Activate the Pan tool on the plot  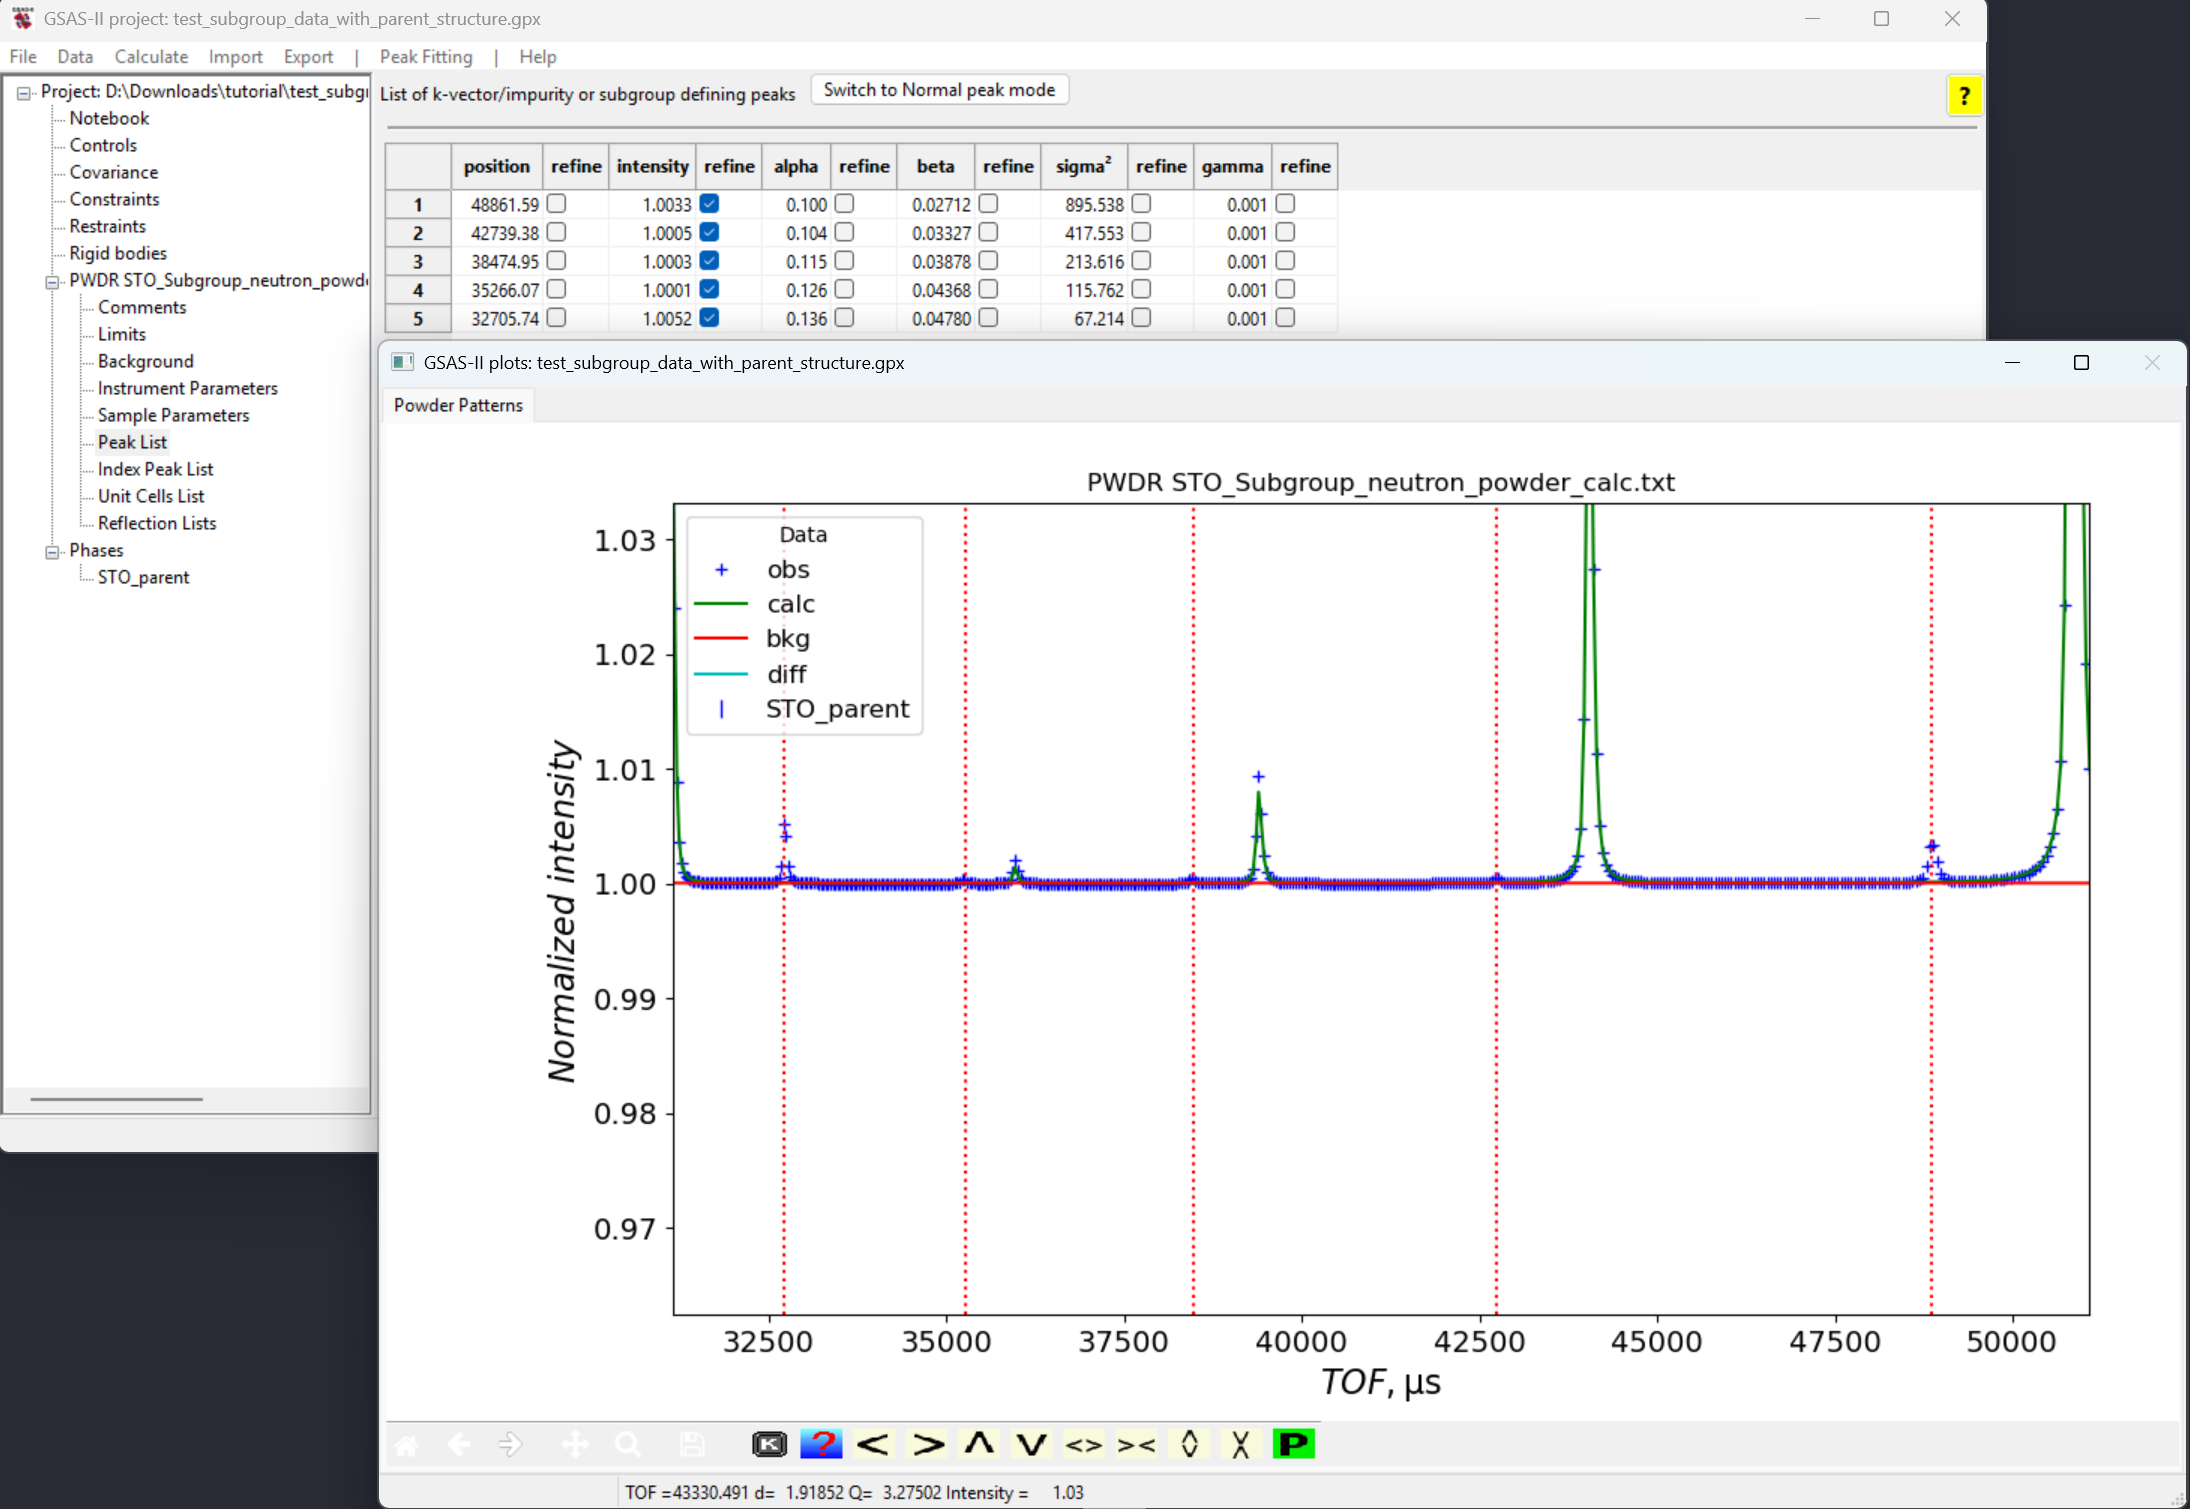575,1444
